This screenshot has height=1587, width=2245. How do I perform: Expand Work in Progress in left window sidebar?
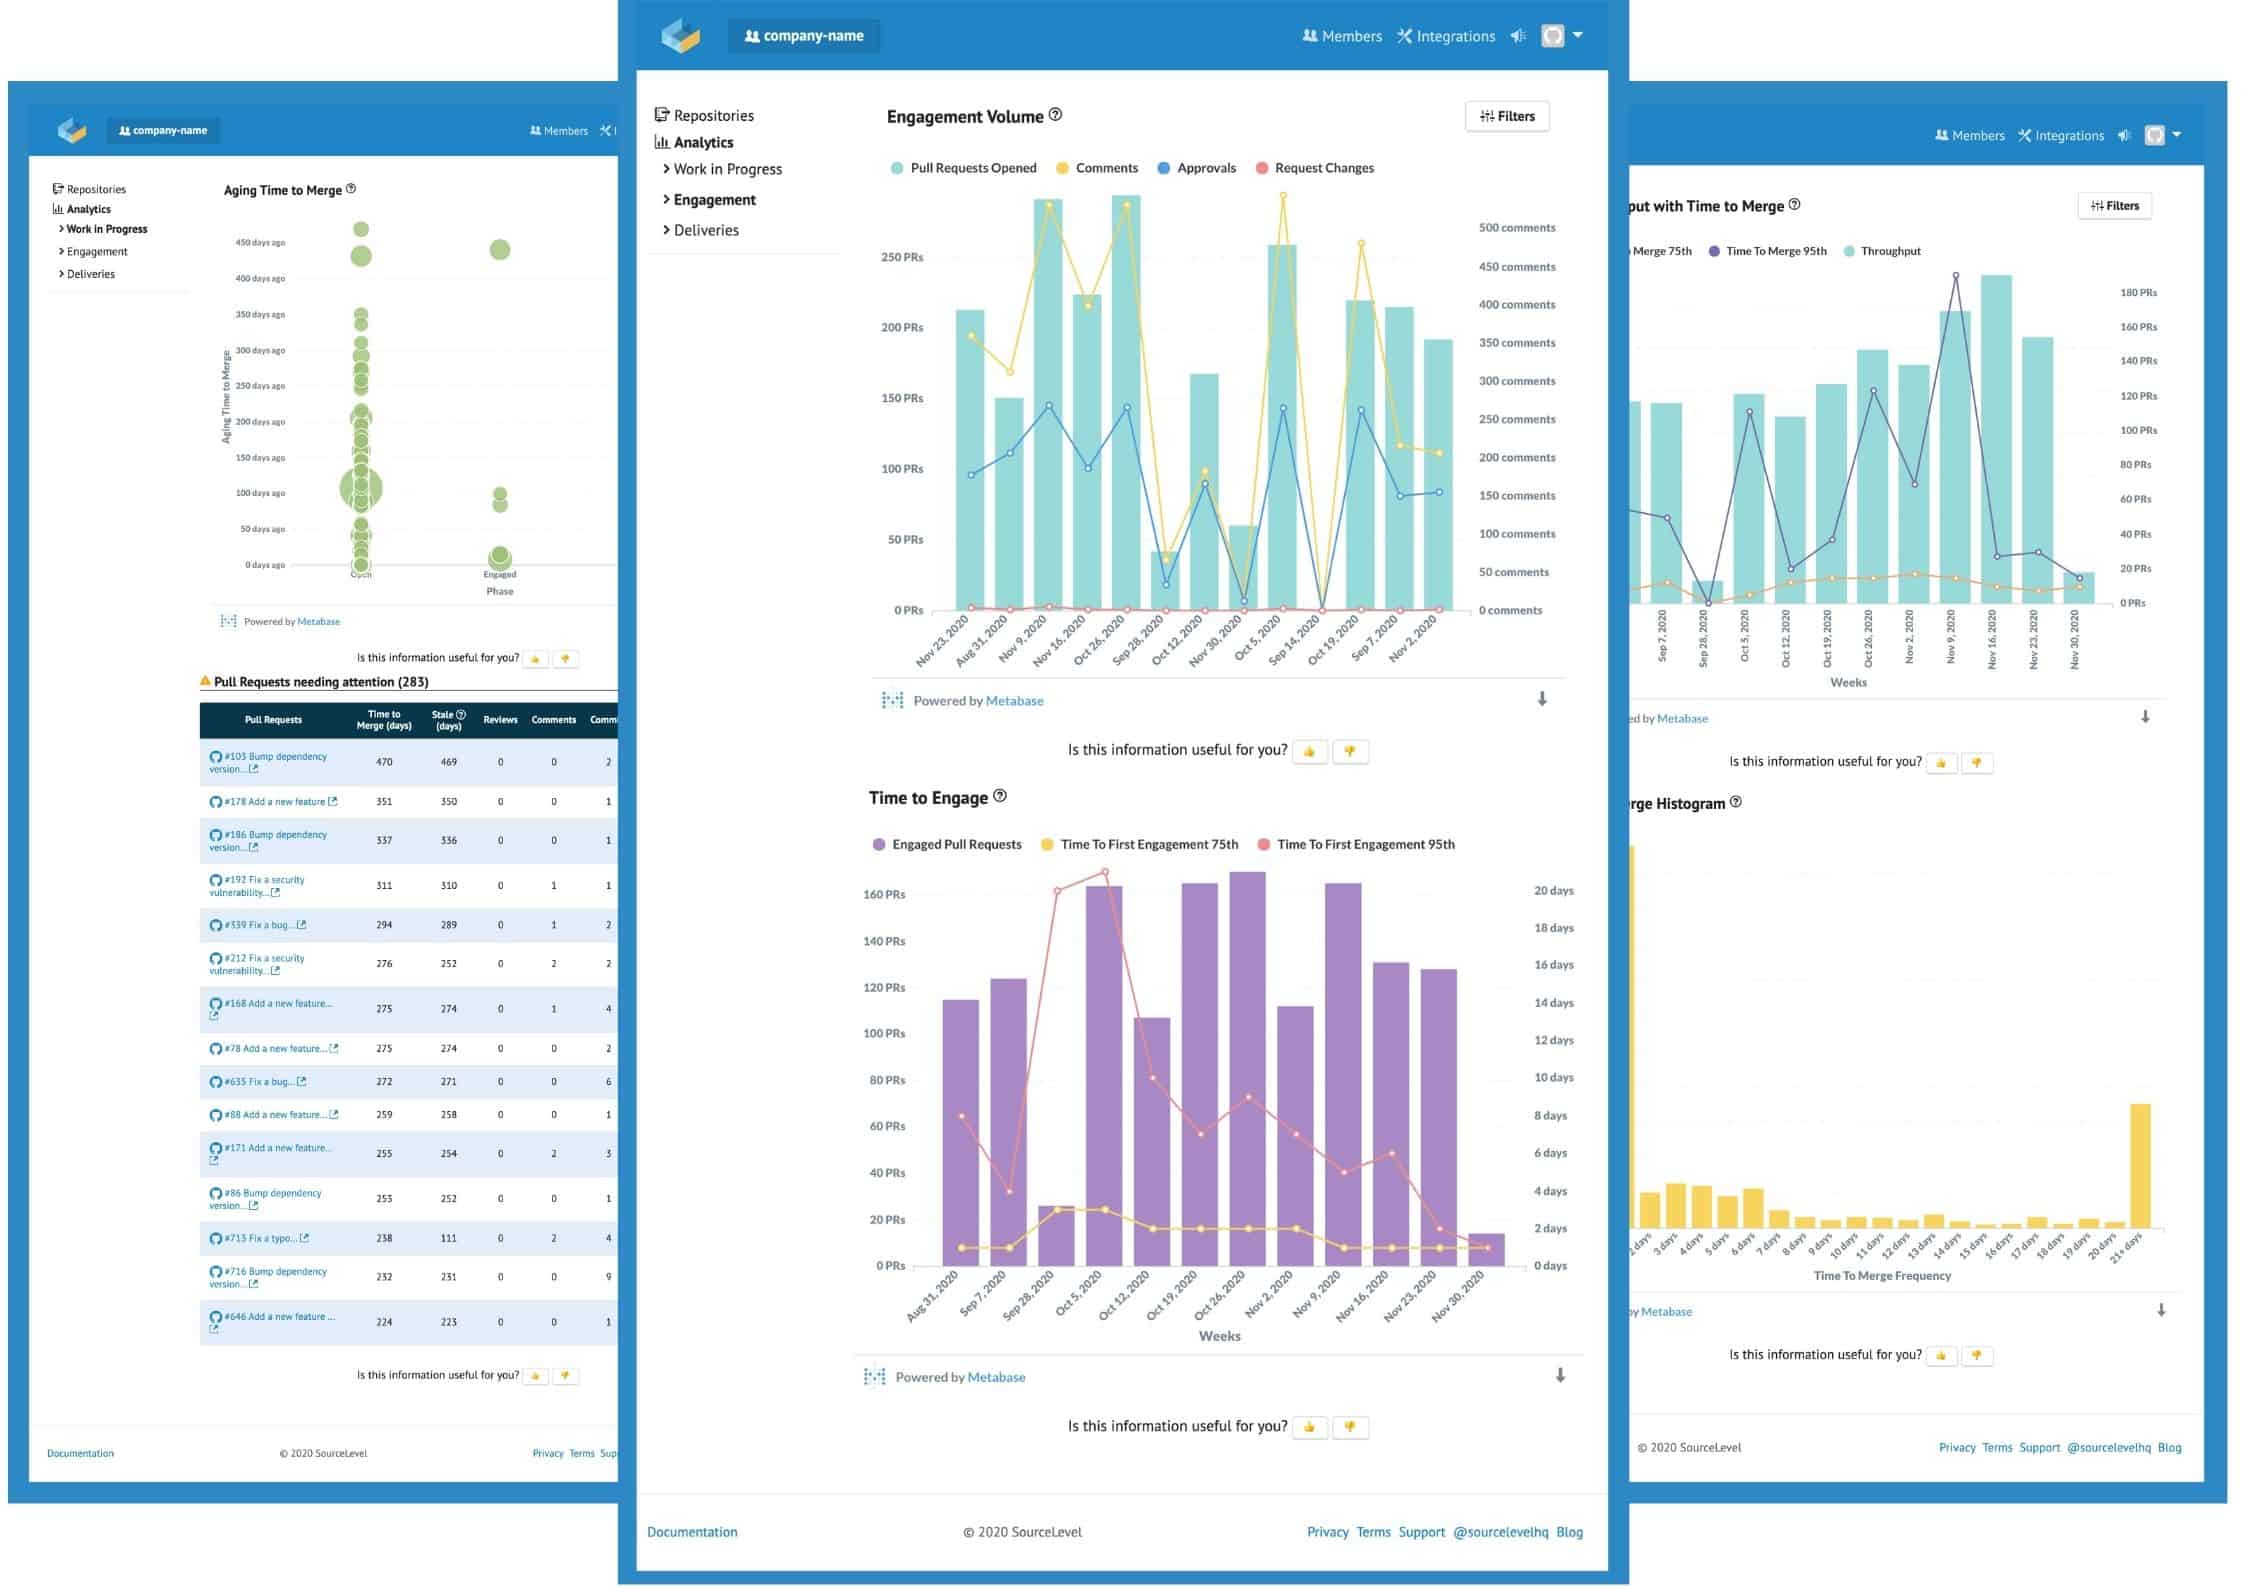(103, 229)
